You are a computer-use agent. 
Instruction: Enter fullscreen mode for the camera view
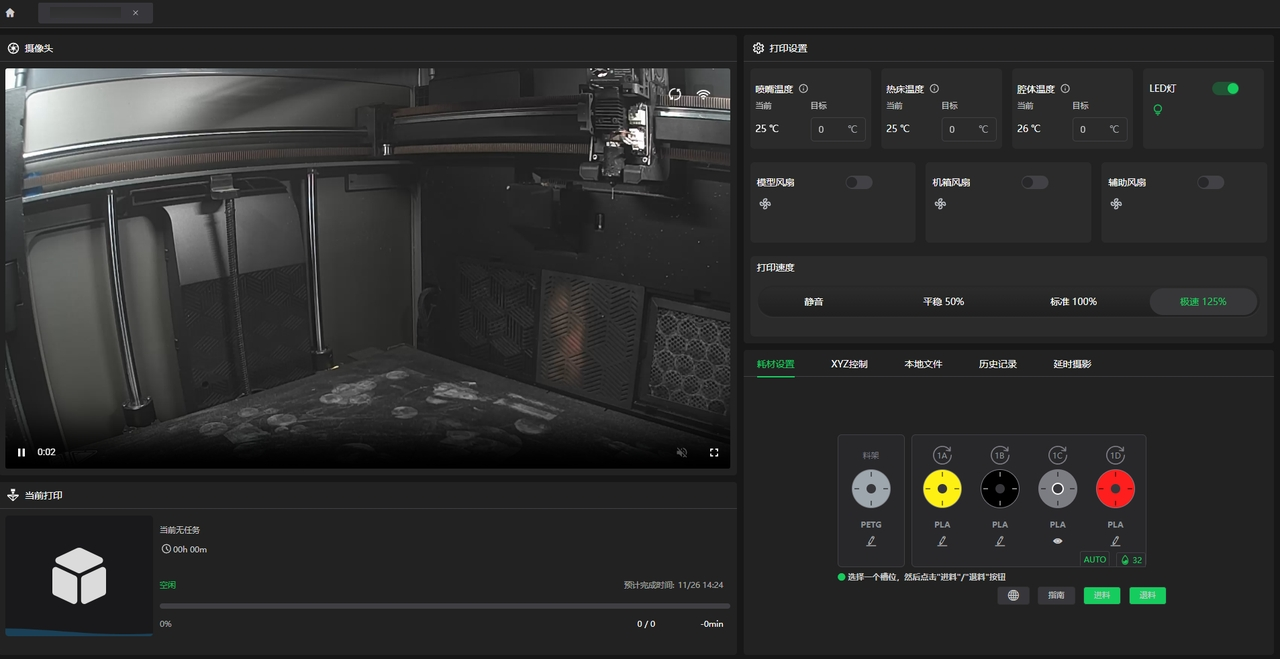click(x=714, y=452)
